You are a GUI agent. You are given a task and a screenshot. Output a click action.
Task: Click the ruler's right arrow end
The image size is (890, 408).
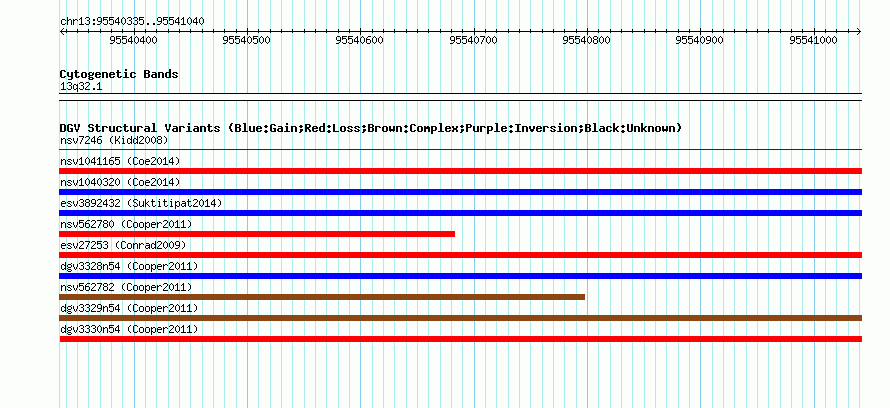tap(859, 31)
